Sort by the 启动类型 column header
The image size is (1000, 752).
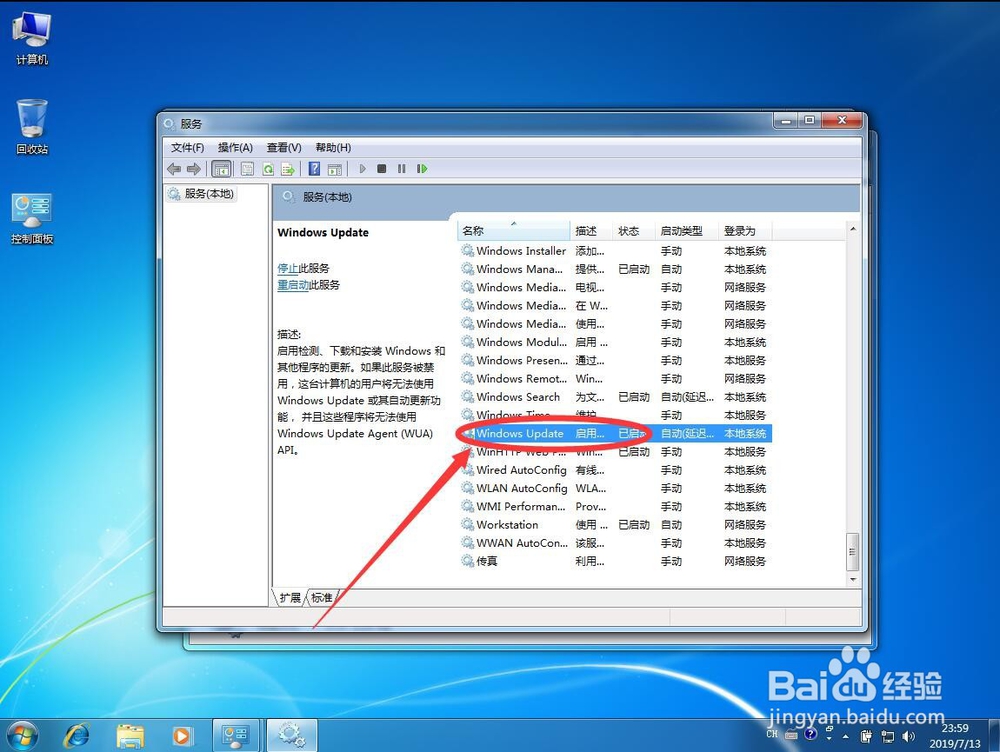coord(687,231)
